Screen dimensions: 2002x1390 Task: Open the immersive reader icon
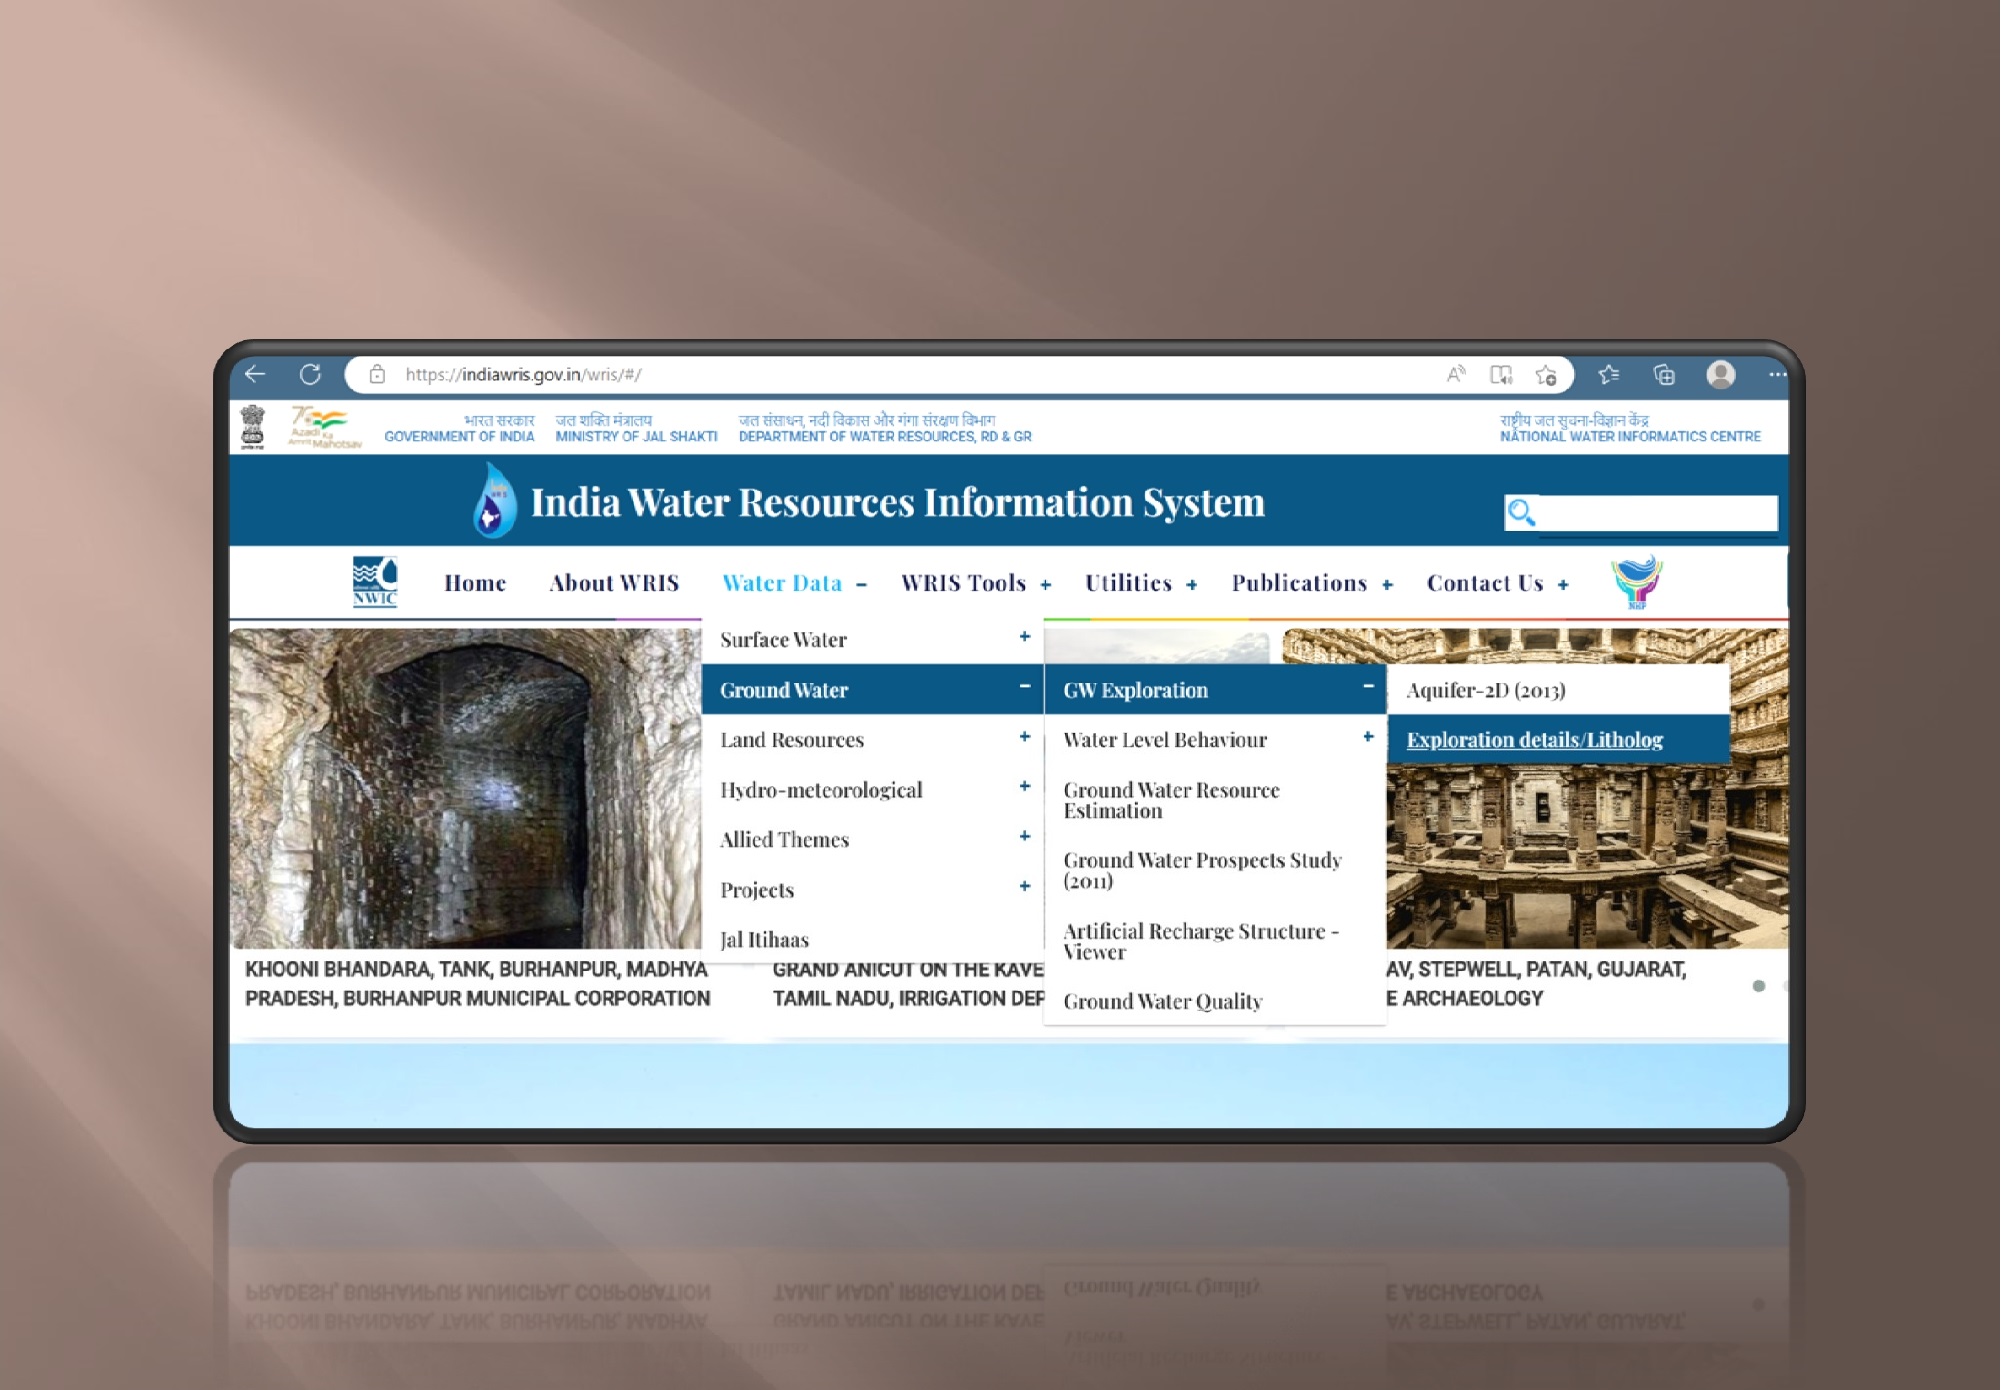1501,374
